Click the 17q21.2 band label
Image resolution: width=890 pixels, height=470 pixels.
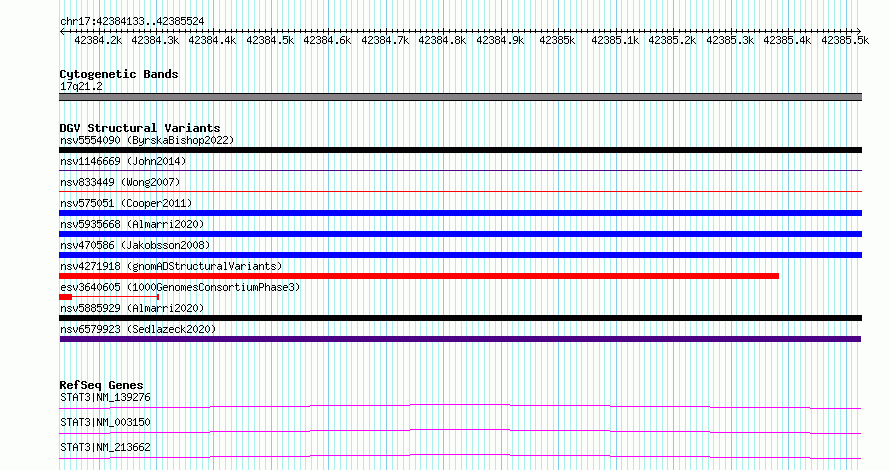click(81, 87)
